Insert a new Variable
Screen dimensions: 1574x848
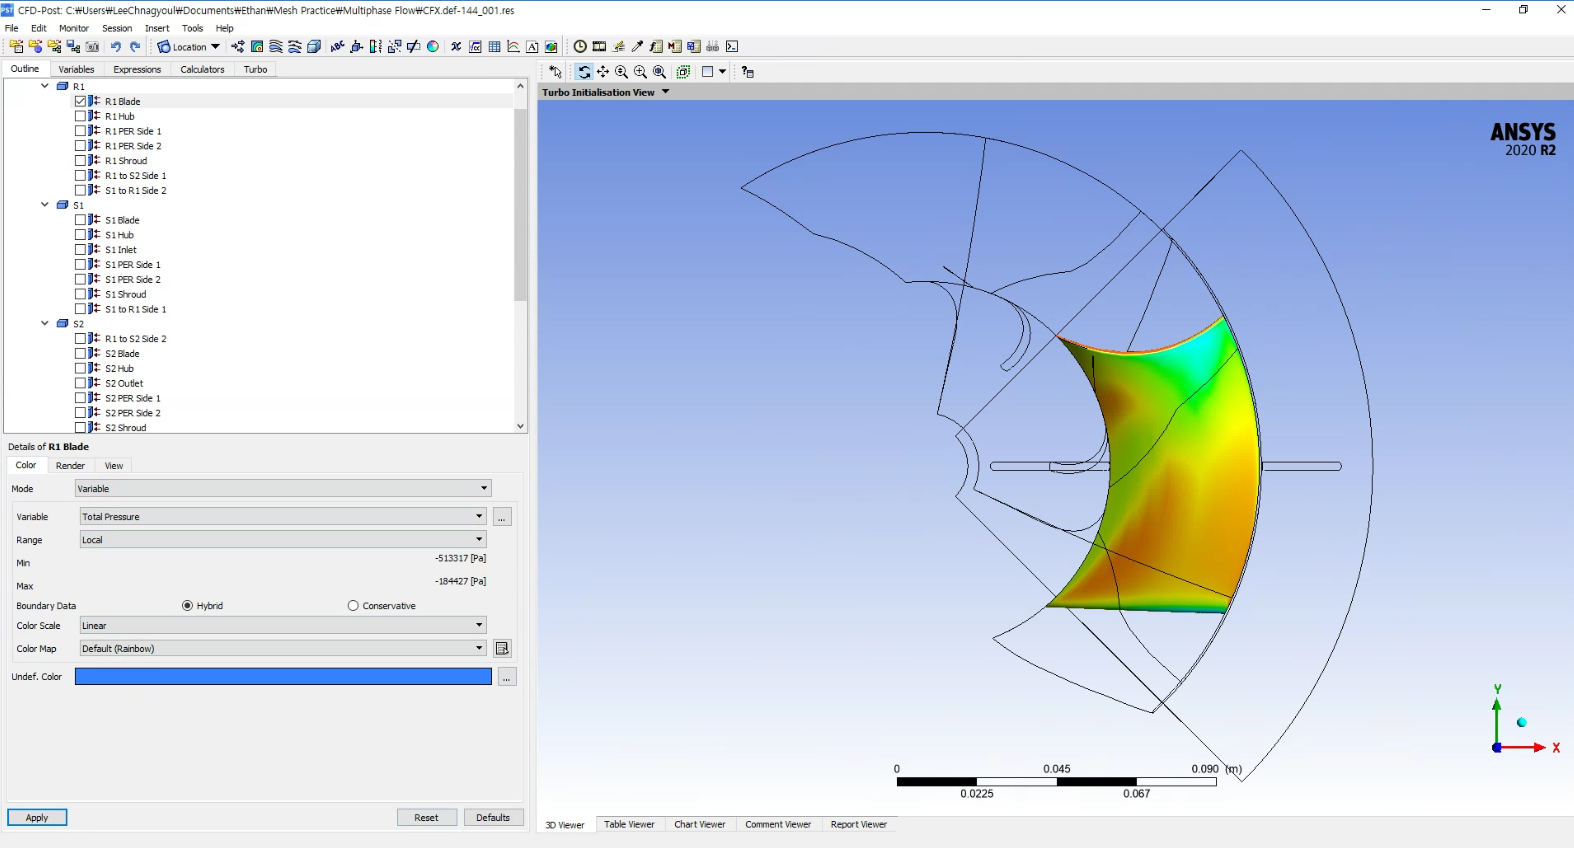click(456, 47)
